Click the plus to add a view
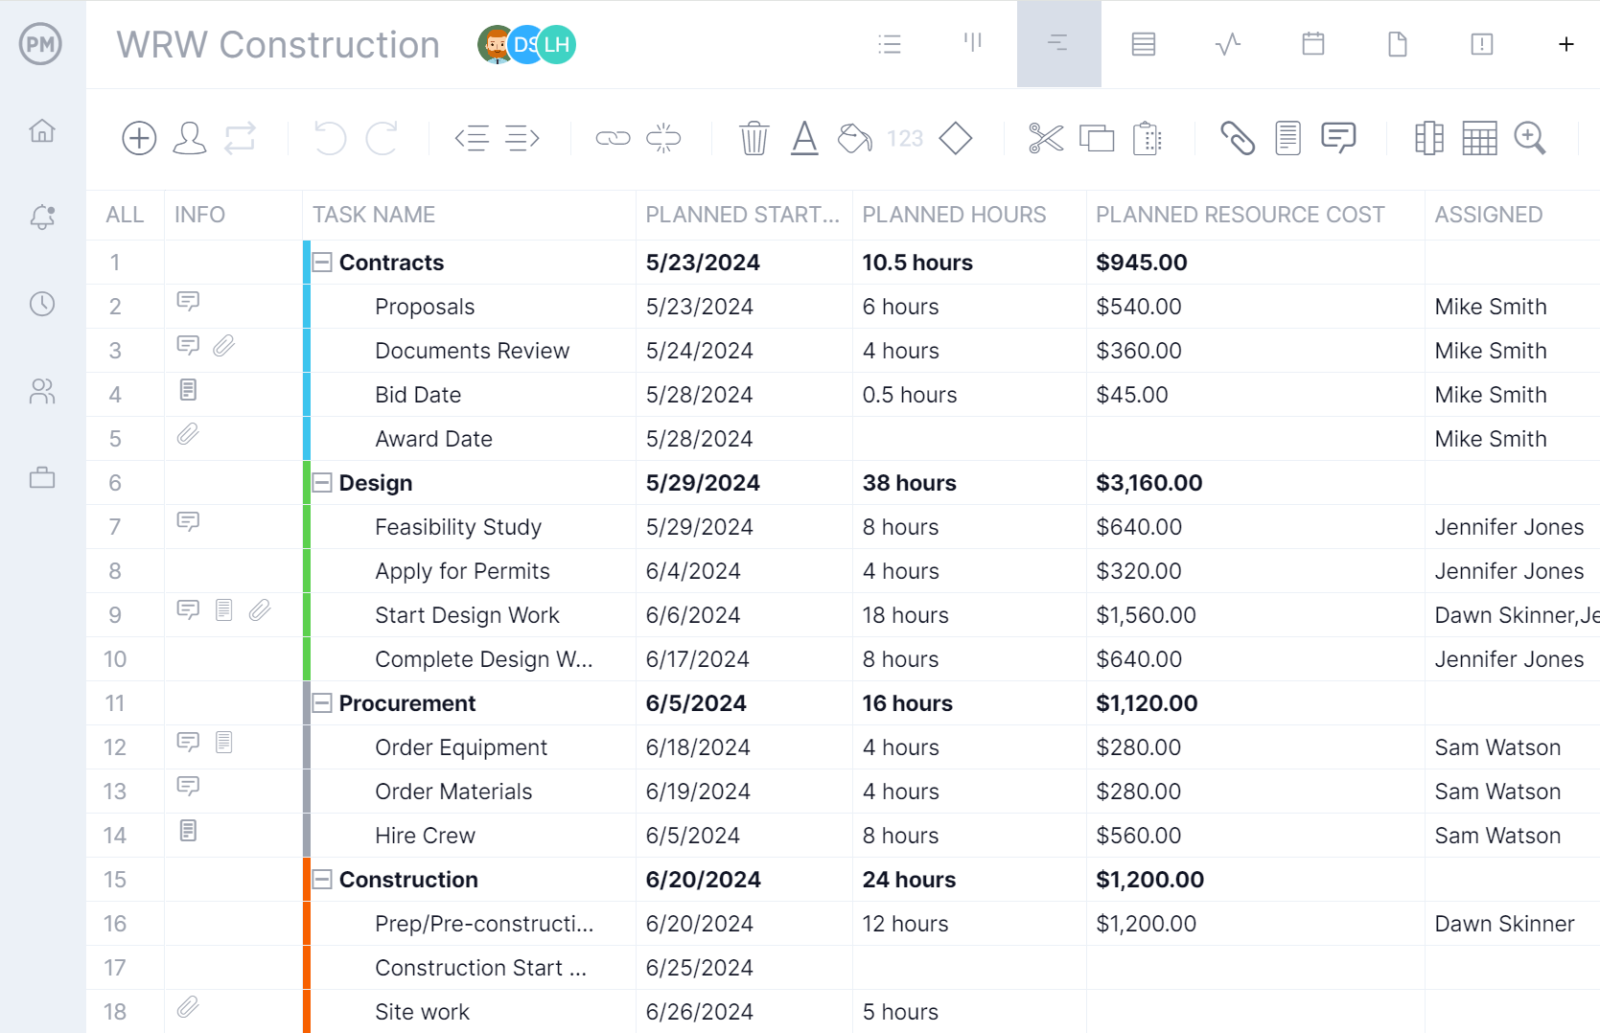 pyautogui.click(x=1566, y=44)
